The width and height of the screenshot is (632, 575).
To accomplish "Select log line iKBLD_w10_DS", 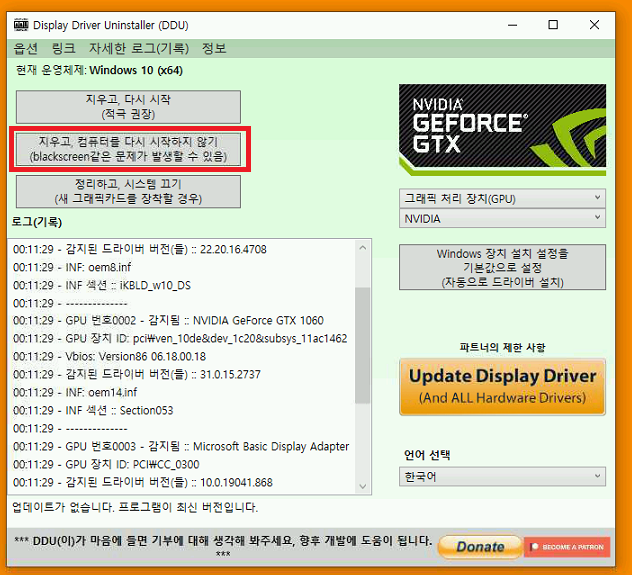I will click(x=102, y=285).
